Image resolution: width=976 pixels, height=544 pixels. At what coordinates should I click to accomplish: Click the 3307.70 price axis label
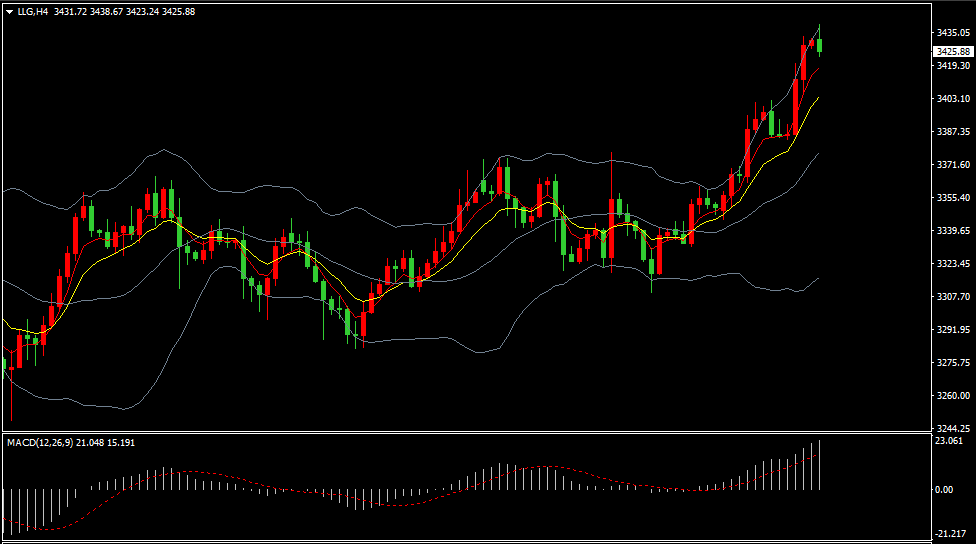[x=953, y=296]
